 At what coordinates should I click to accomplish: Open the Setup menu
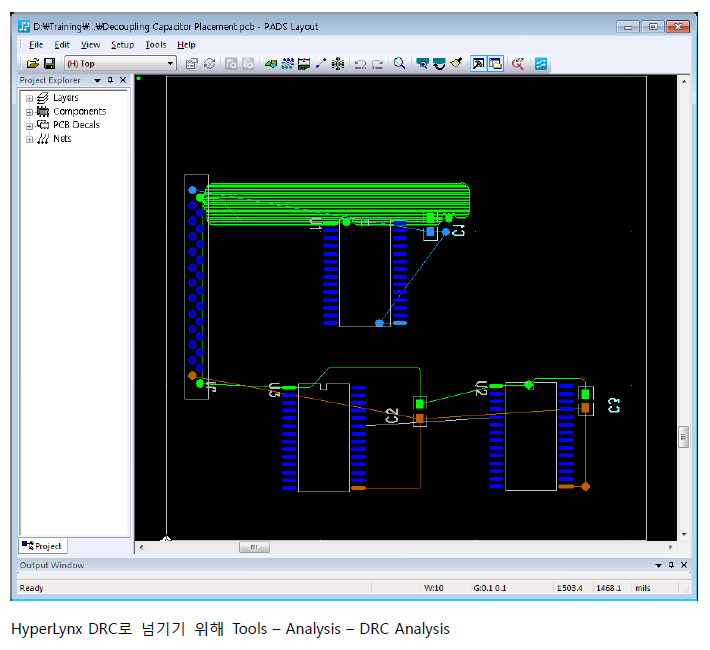122,45
